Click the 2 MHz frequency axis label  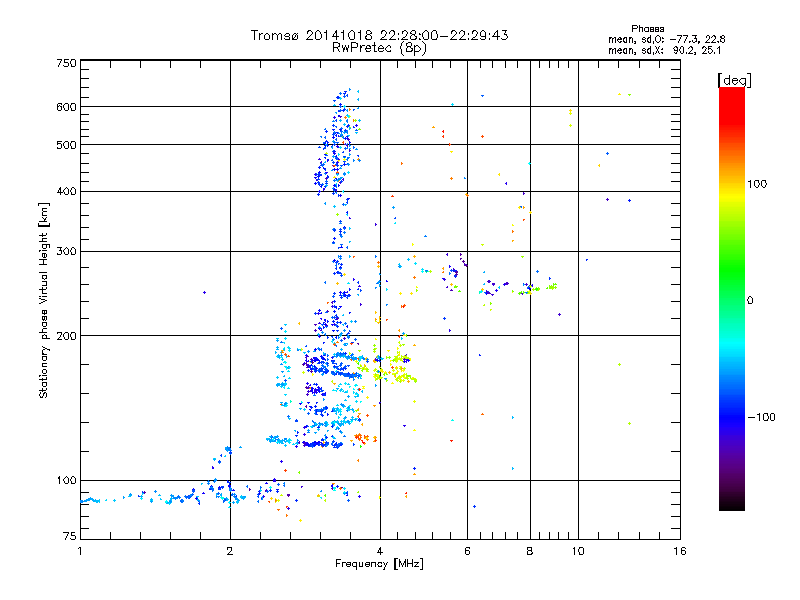(230, 552)
